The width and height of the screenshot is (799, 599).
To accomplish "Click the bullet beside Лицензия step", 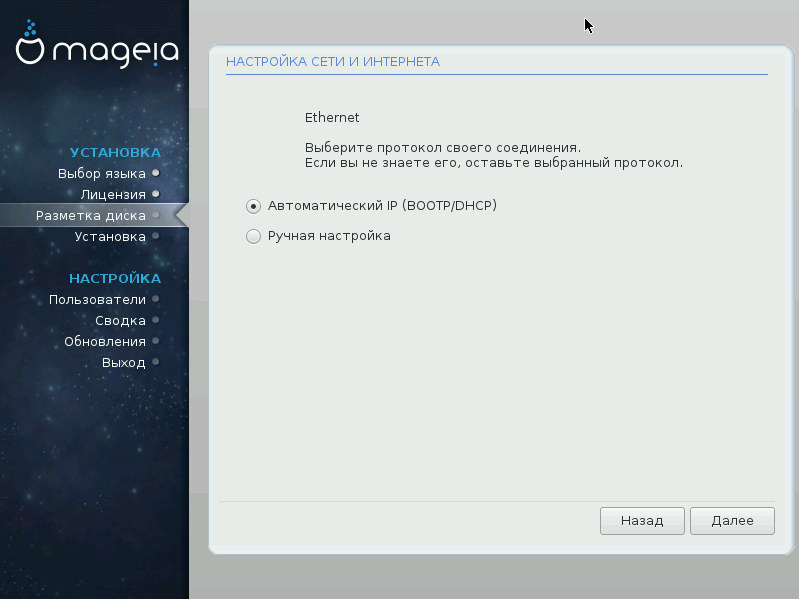I will [156, 194].
